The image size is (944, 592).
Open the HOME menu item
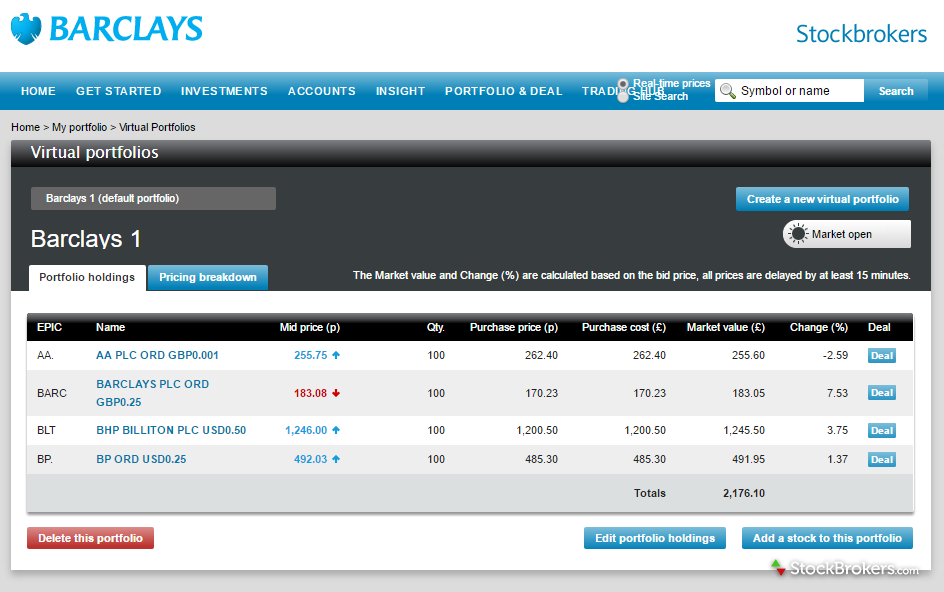[x=38, y=92]
